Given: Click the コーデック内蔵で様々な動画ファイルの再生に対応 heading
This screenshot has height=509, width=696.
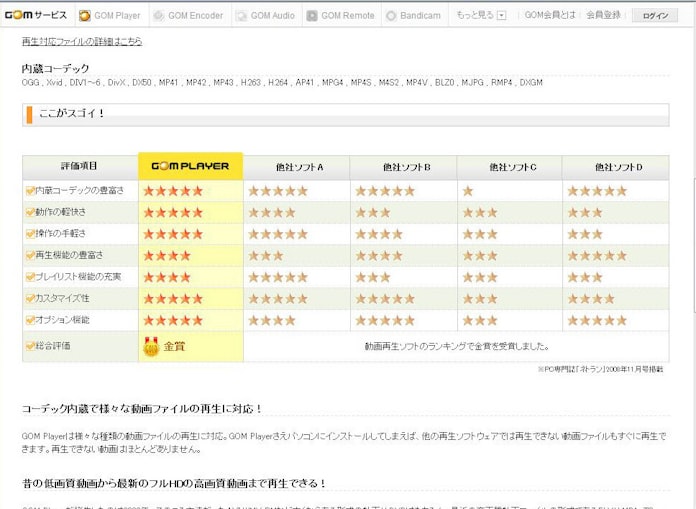Looking at the screenshot, I should click(x=142, y=408).
